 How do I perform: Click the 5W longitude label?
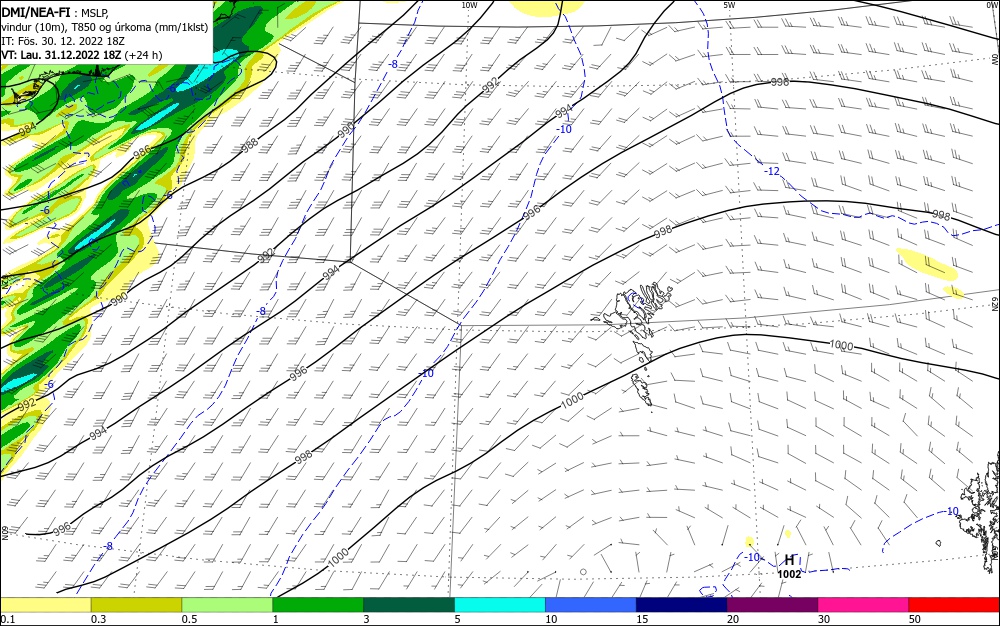(x=729, y=5)
